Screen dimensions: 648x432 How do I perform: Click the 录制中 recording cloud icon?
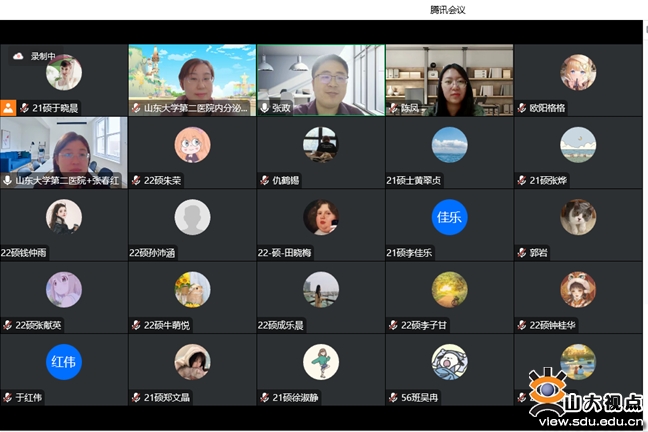click(18, 57)
